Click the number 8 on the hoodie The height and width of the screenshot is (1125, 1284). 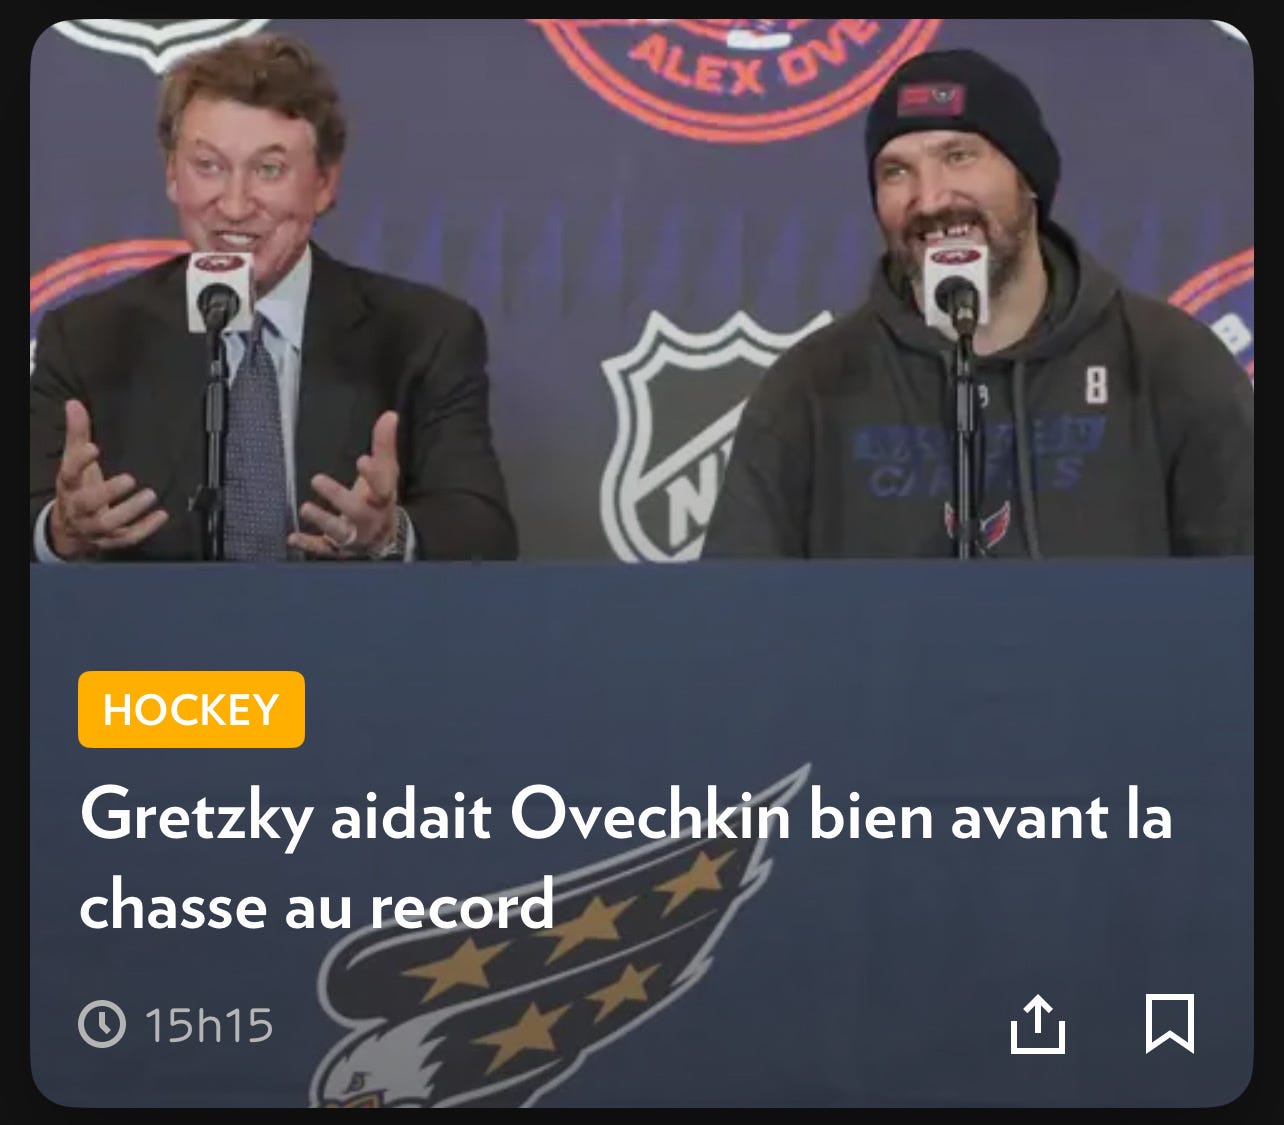(x=1096, y=384)
